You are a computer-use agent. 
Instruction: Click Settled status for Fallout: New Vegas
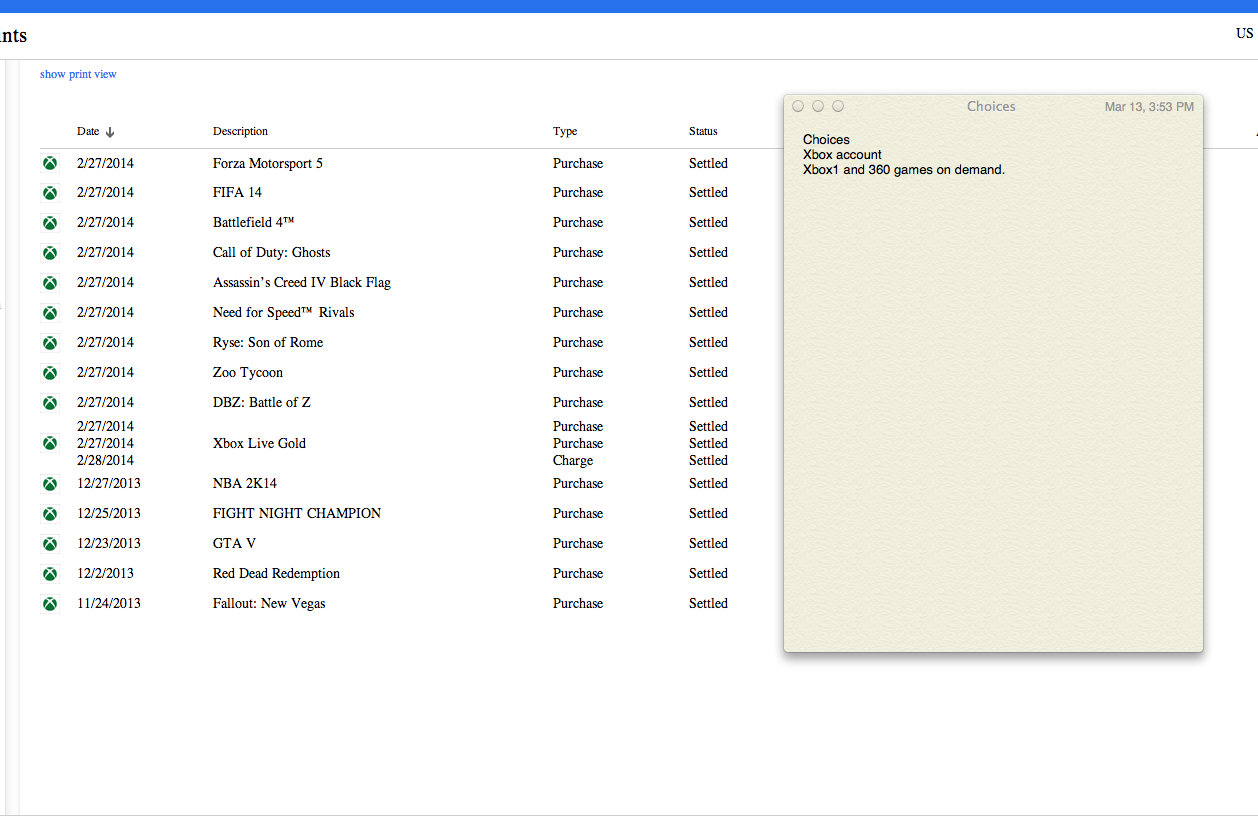(708, 603)
